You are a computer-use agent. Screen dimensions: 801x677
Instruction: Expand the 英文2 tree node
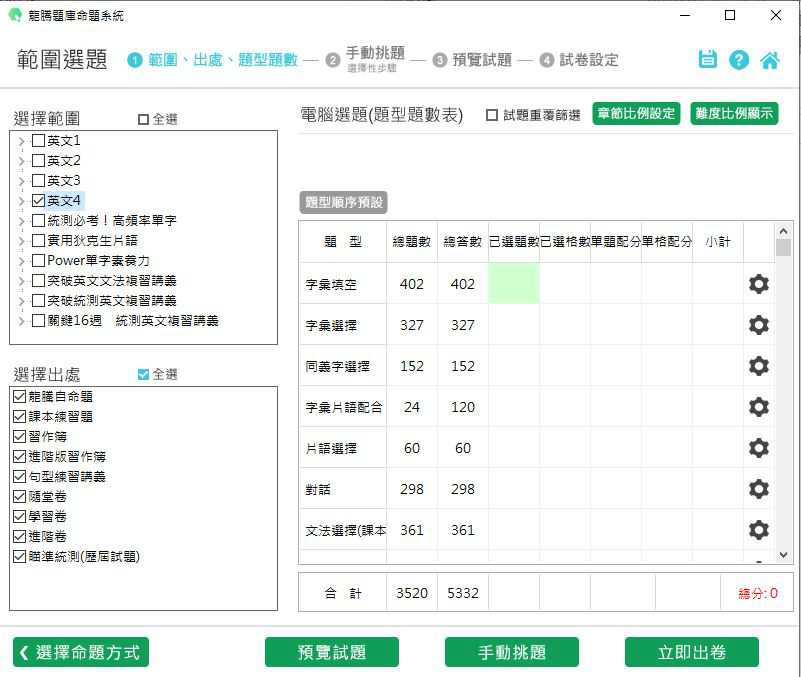(21, 161)
